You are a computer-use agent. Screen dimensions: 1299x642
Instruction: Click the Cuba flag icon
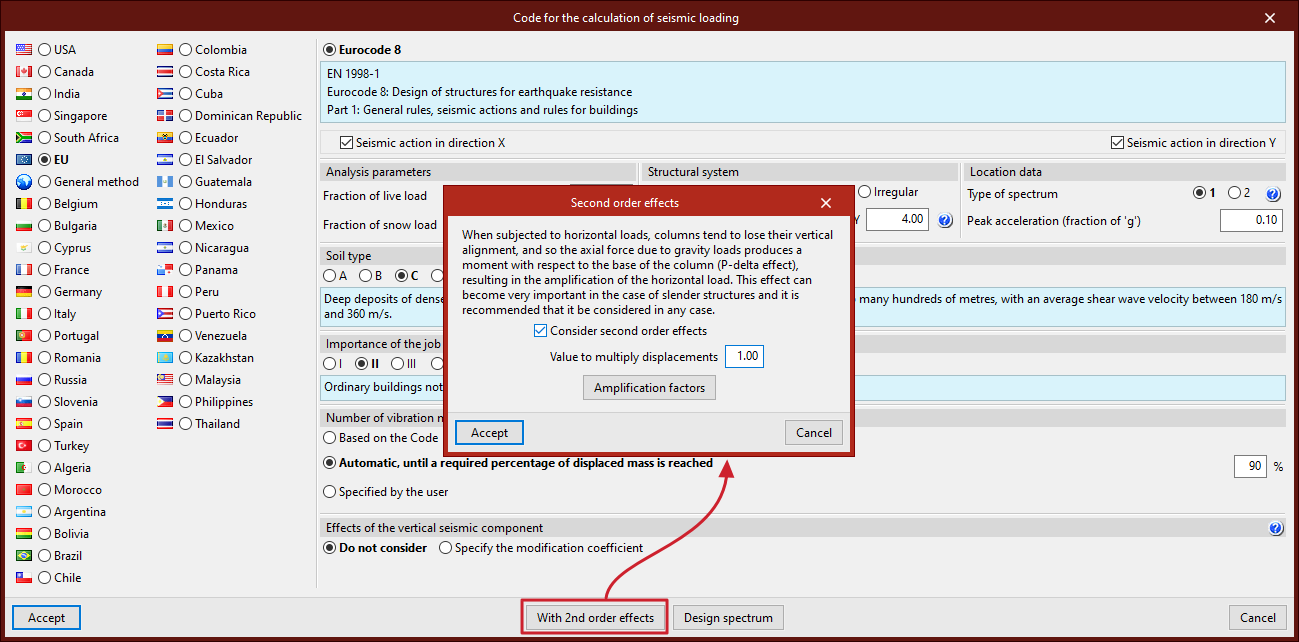point(165,94)
